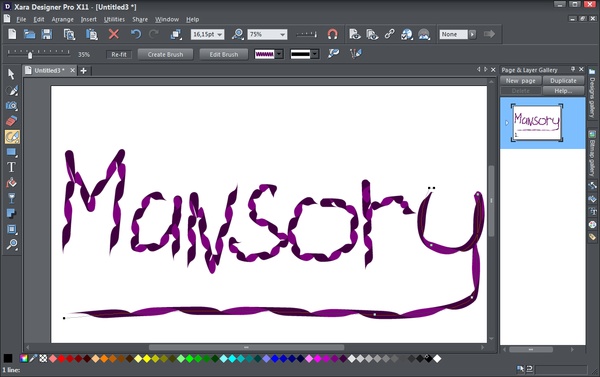Open the Arrange menu
Image resolution: width=600 pixels, height=377 pixels.
62,19
